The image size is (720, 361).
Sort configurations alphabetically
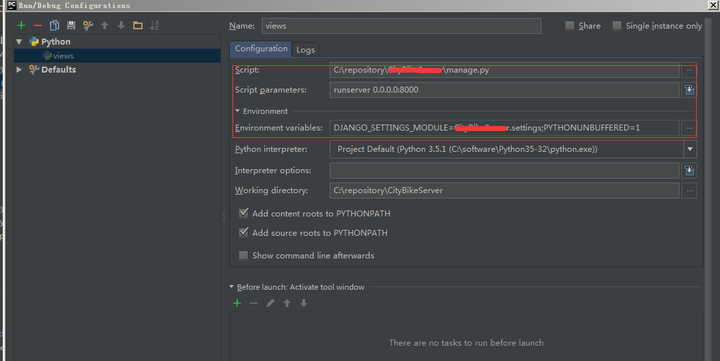click(x=154, y=26)
